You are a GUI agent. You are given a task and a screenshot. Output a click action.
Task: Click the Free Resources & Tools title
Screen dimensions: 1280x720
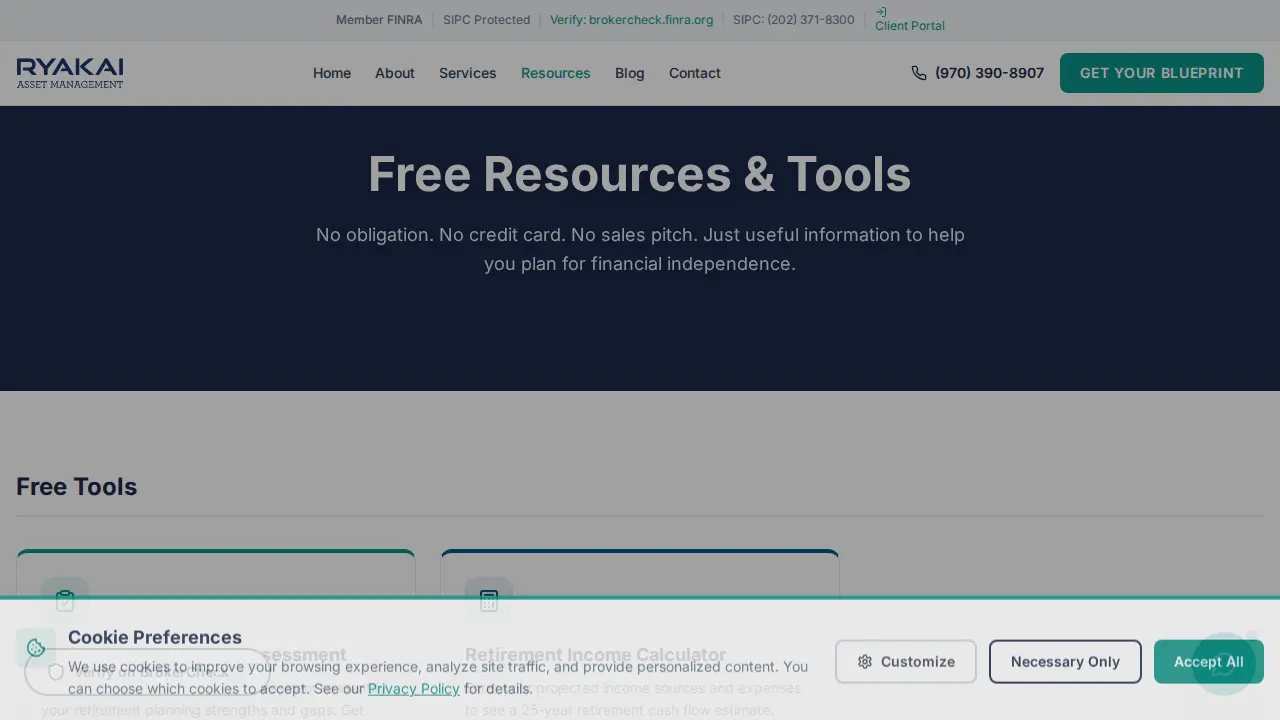pos(640,174)
